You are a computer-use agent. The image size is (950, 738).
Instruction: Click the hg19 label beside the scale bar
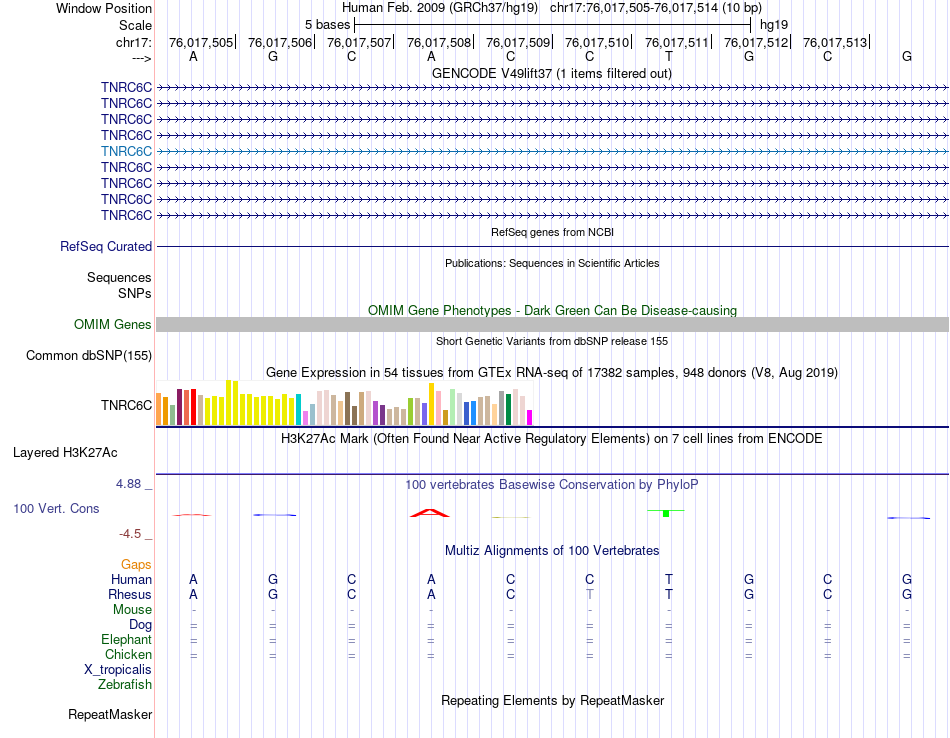[x=774, y=25]
